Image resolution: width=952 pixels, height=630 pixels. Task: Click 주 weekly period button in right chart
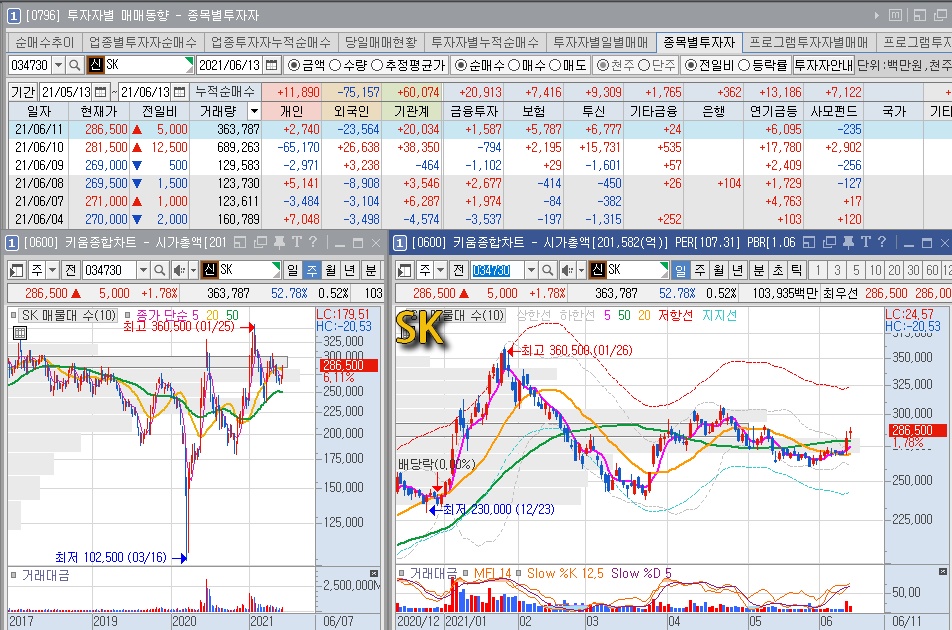(x=699, y=270)
